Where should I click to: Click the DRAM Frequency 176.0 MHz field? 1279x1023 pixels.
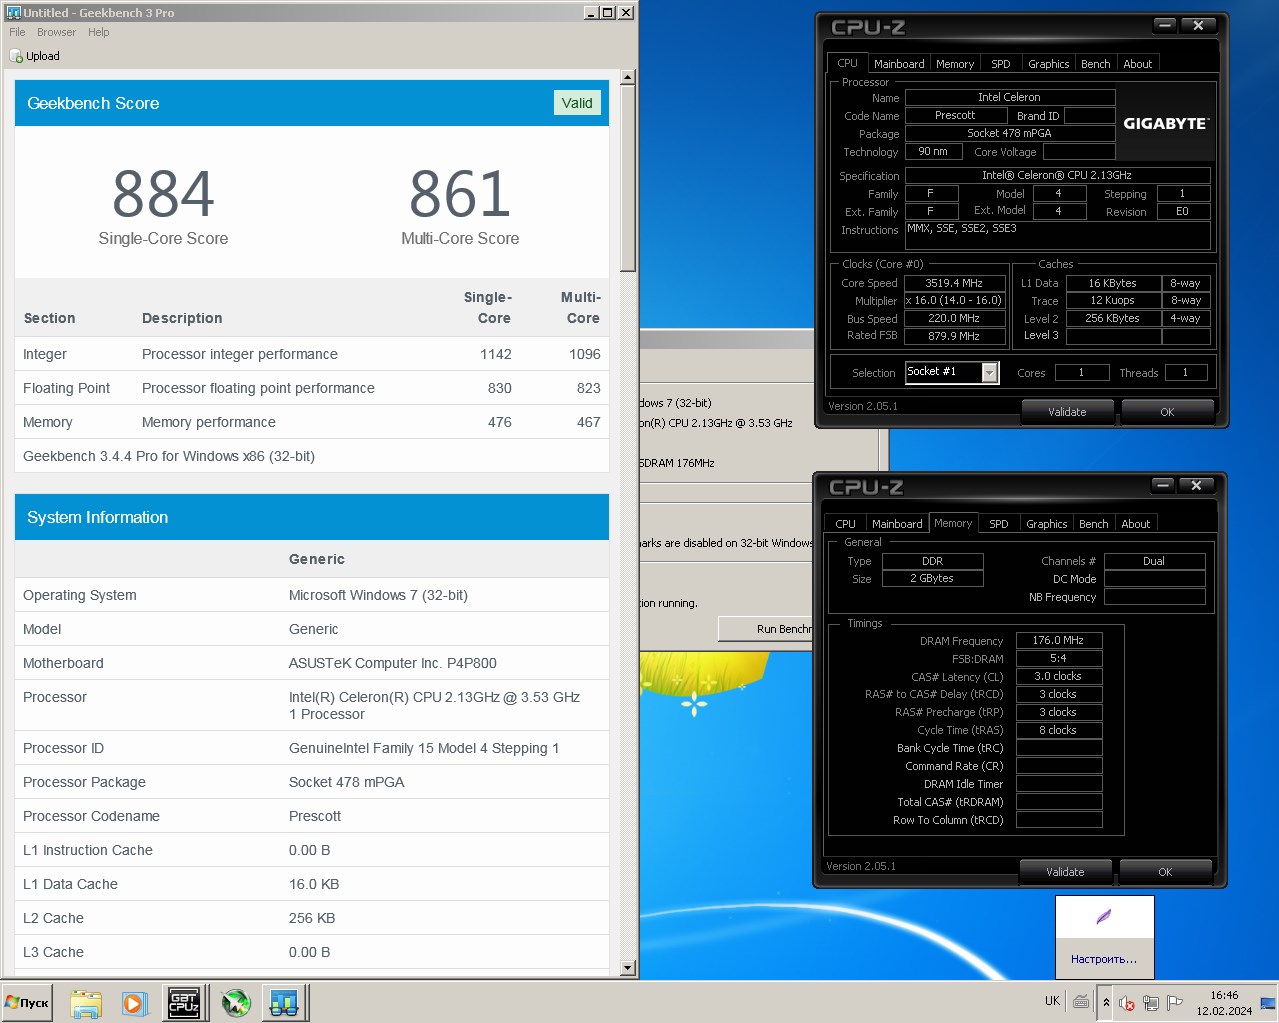pos(1059,640)
